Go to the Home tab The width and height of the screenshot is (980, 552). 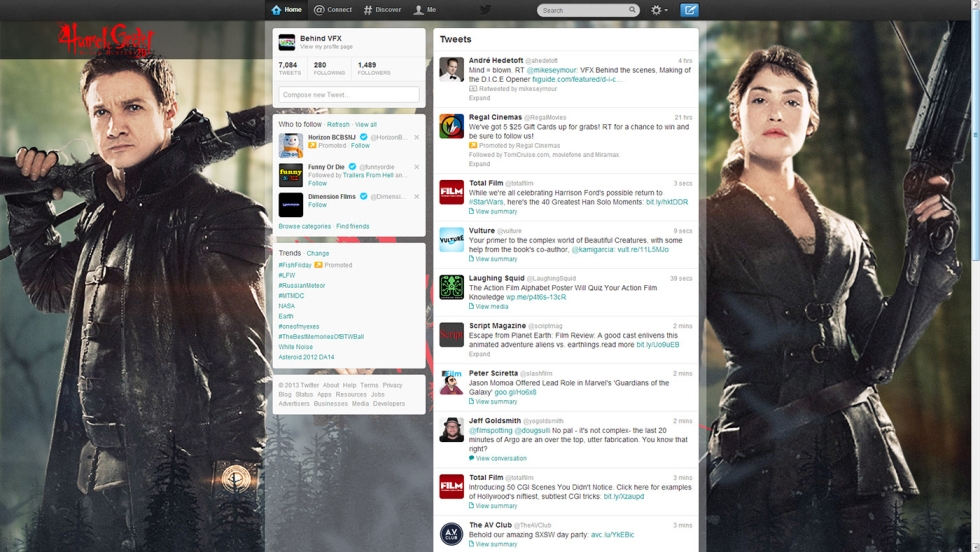[286, 10]
